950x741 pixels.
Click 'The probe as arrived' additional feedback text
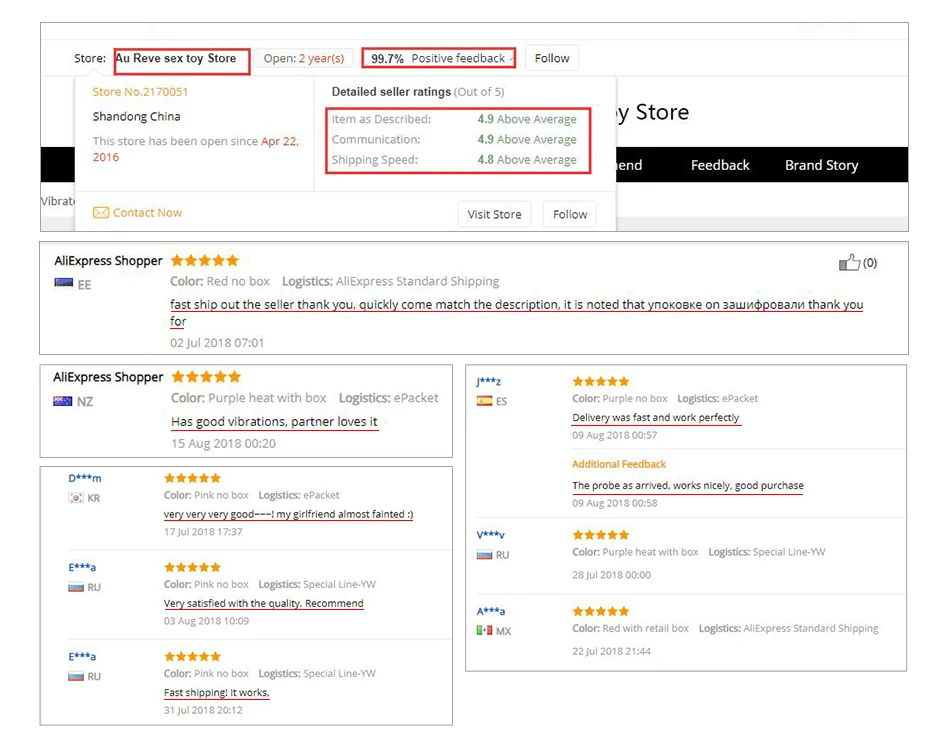point(688,485)
